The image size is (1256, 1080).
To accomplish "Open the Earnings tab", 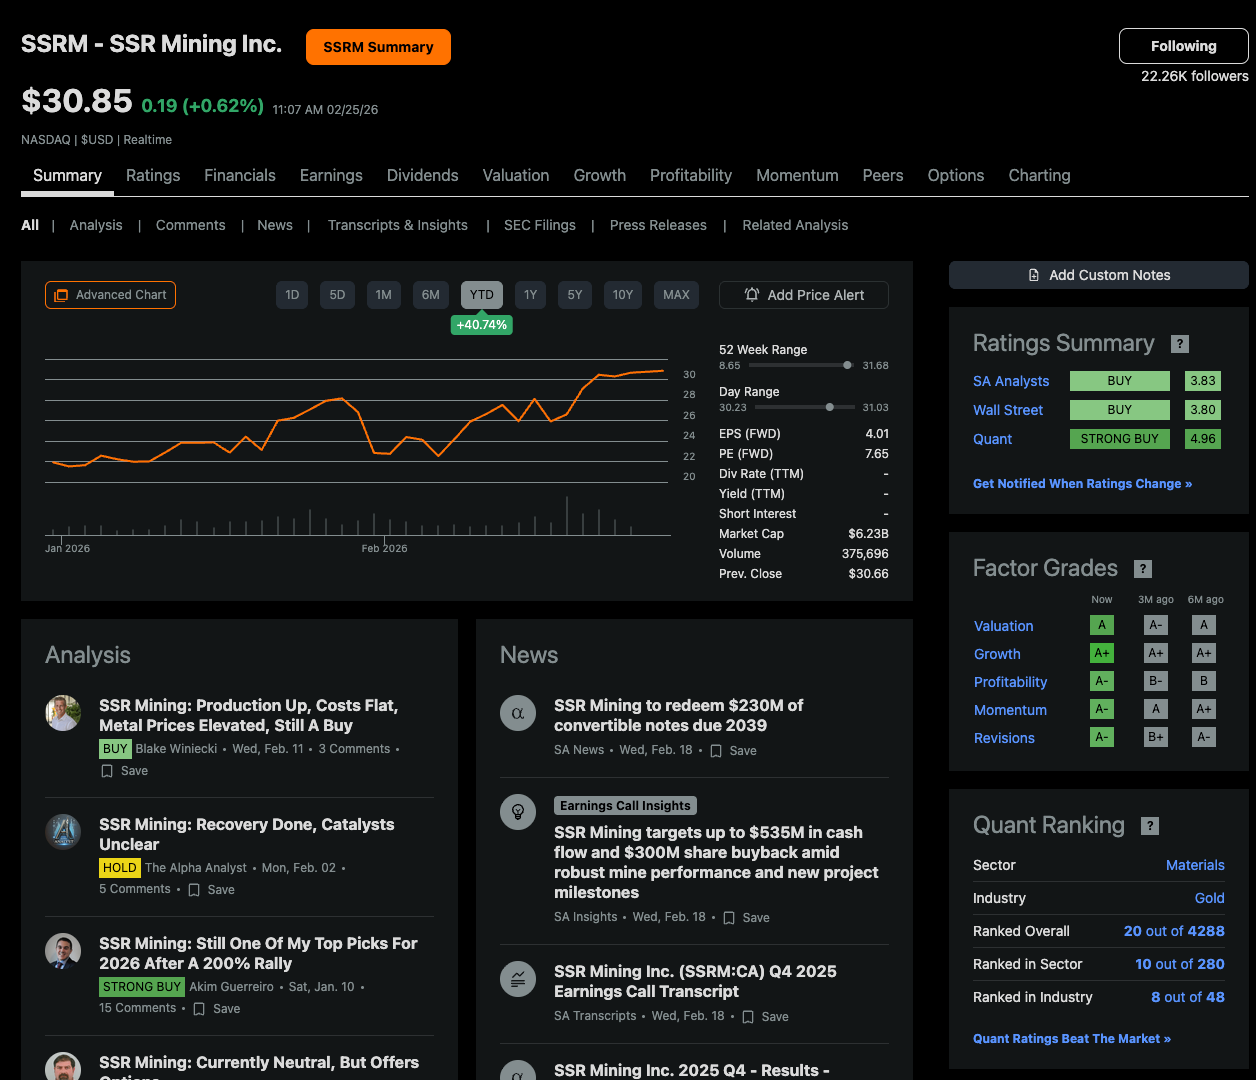I will [331, 175].
